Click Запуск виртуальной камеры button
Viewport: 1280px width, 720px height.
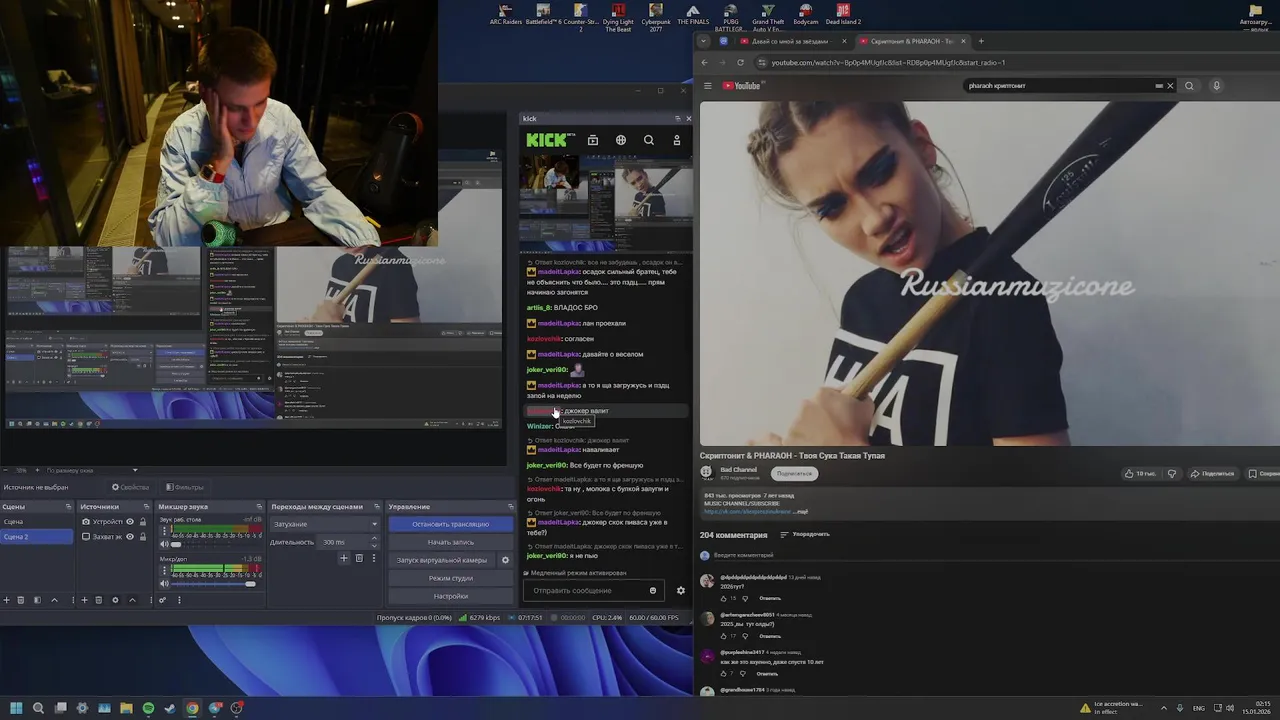pyautogui.click(x=441, y=560)
